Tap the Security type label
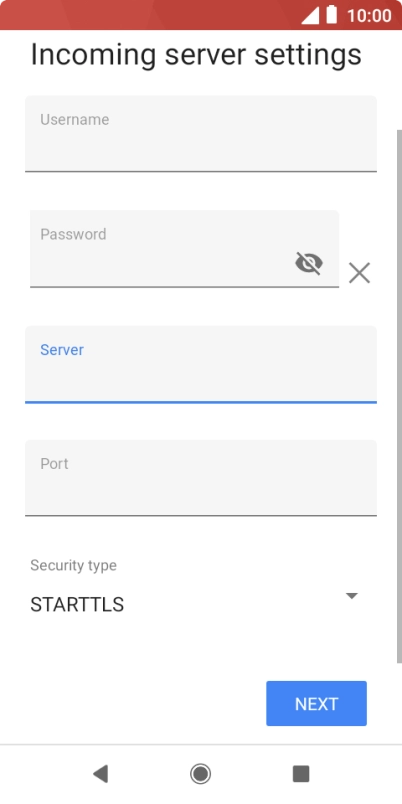 pyautogui.click(x=73, y=565)
